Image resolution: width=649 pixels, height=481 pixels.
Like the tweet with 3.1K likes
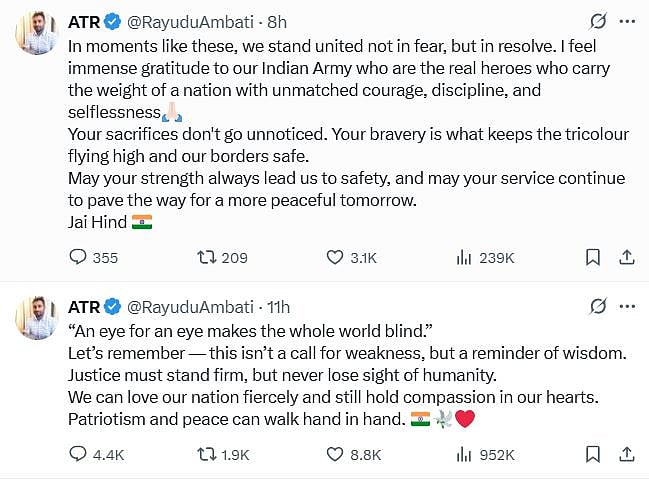tap(337, 258)
